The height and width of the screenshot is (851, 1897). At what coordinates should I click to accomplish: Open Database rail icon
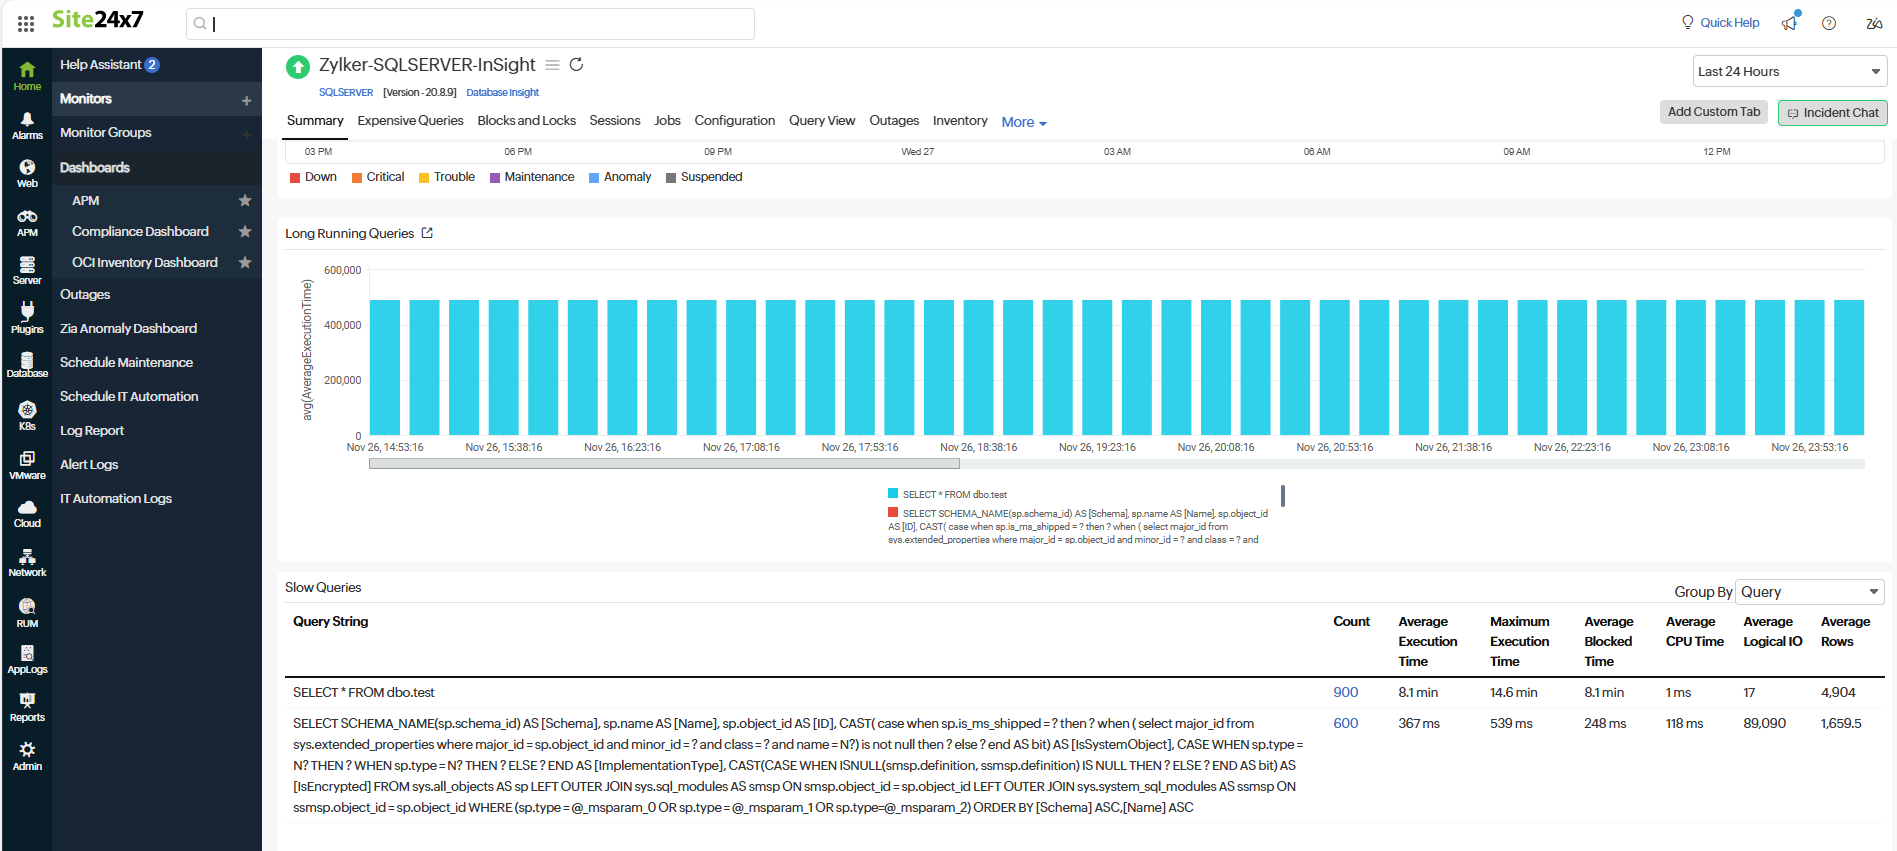pyautogui.click(x=27, y=365)
